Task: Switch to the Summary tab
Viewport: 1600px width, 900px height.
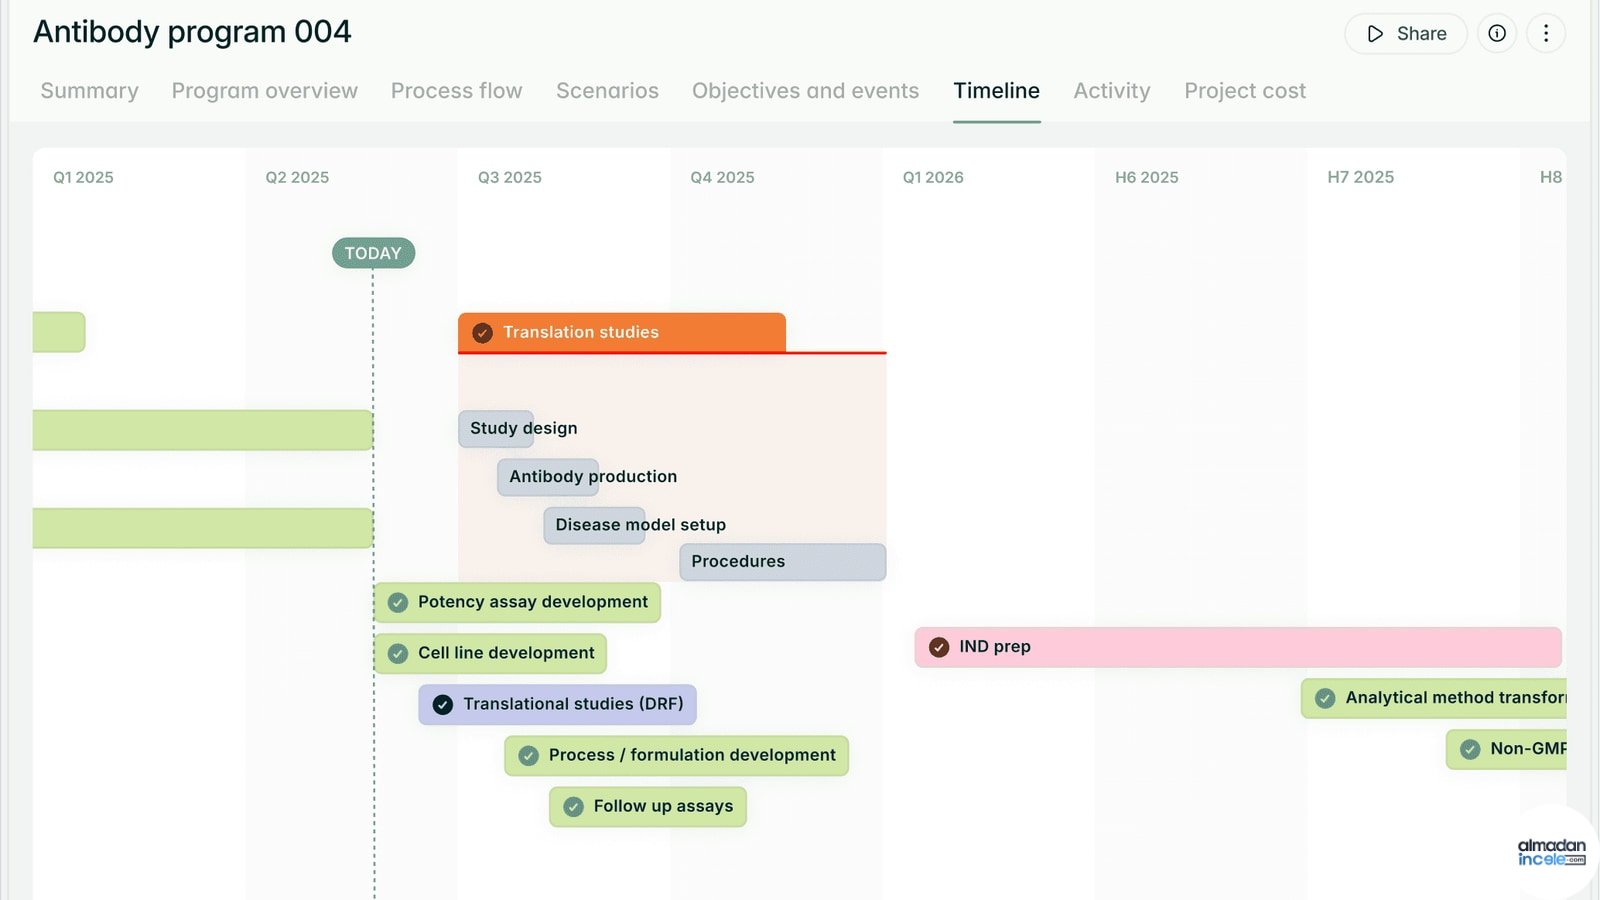Action: (x=90, y=91)
